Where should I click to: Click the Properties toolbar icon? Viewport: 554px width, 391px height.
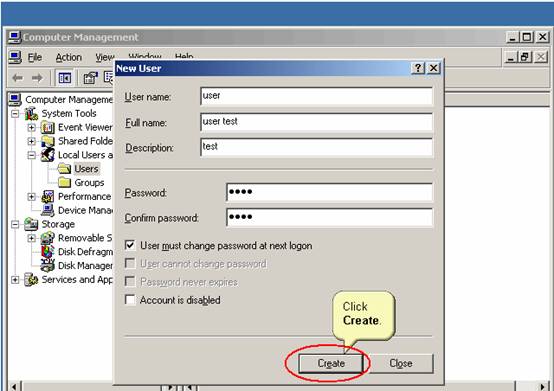click(90, 78)
